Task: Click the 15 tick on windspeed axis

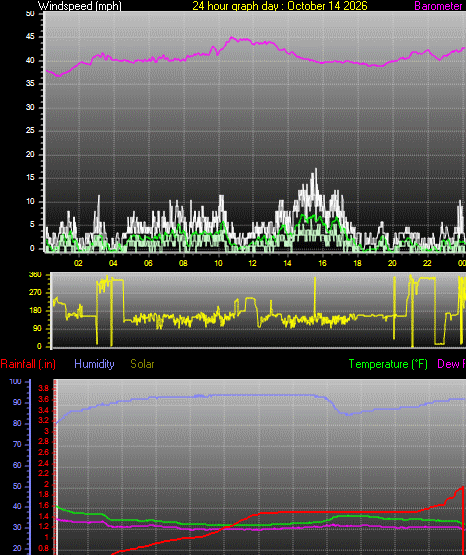Action: pyautogui.click(x=30, y=178)
